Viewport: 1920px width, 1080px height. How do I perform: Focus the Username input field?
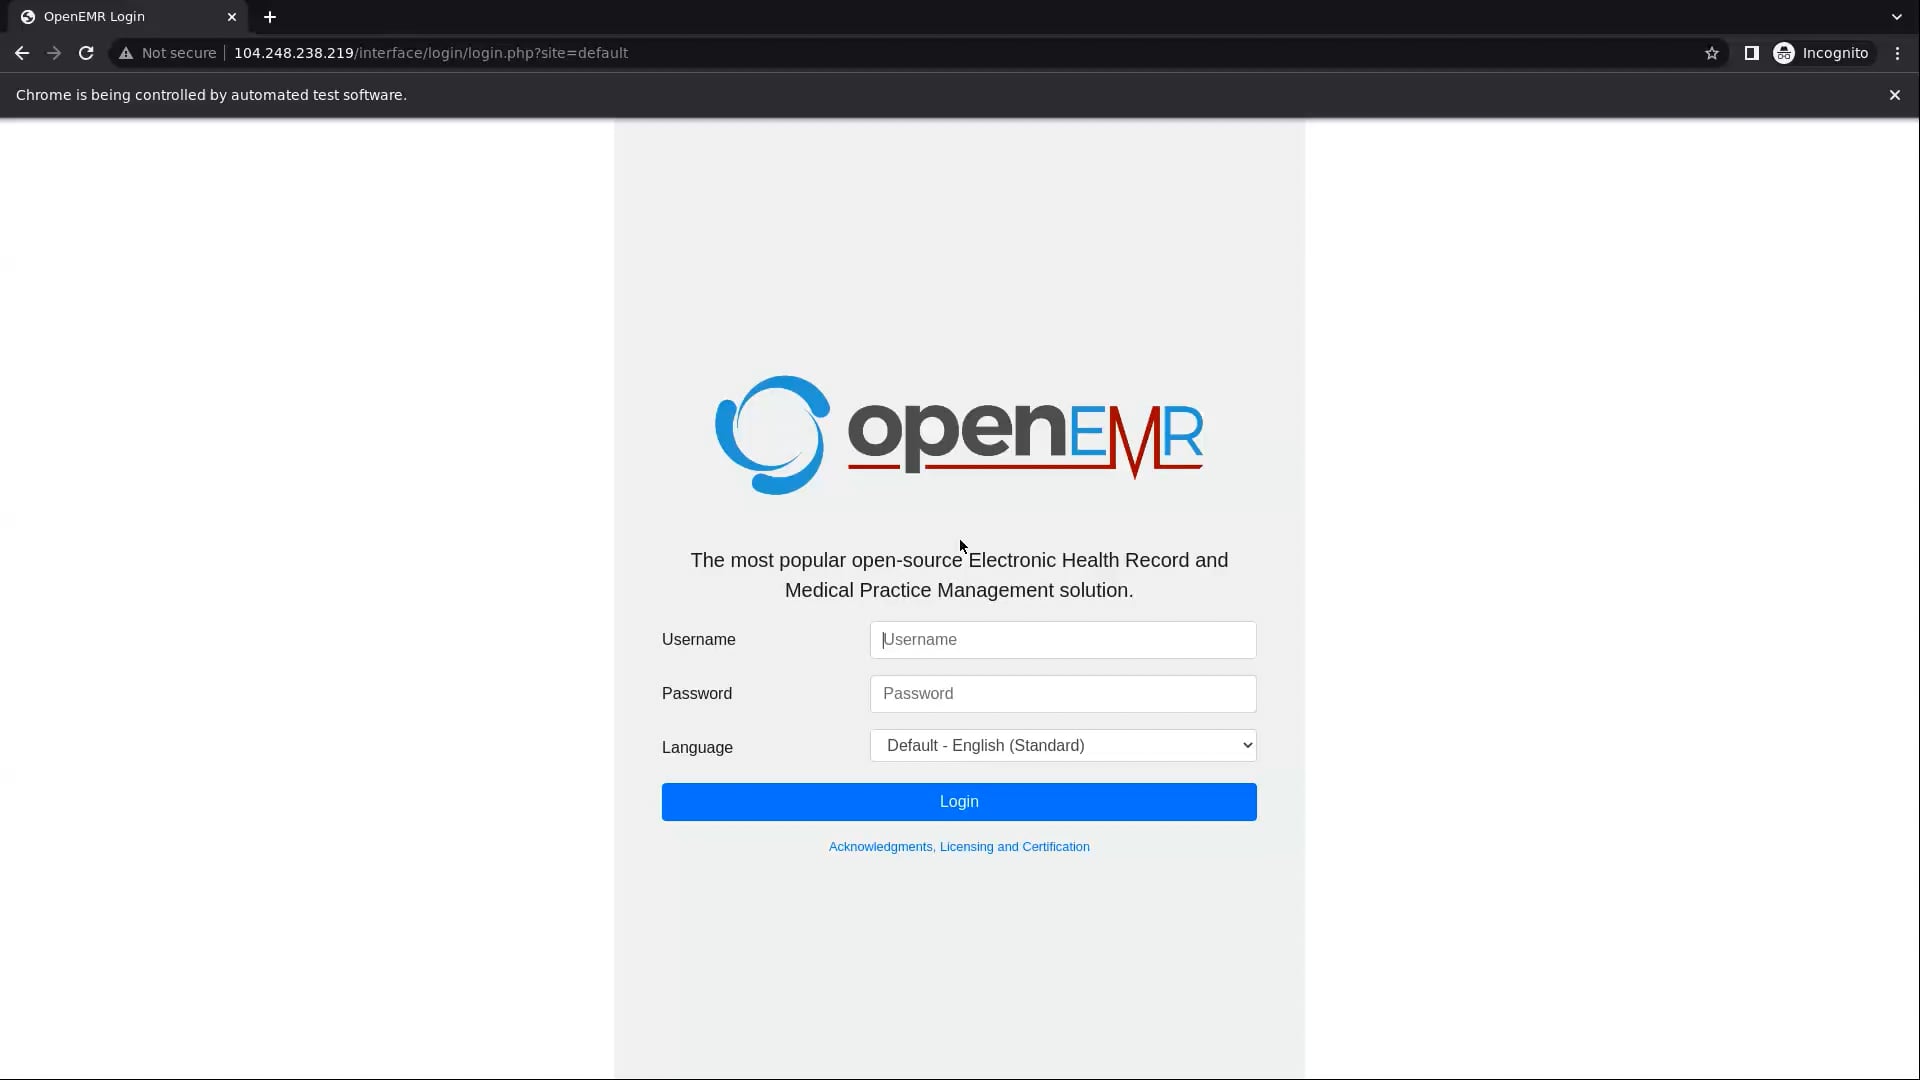point(1063,640)
